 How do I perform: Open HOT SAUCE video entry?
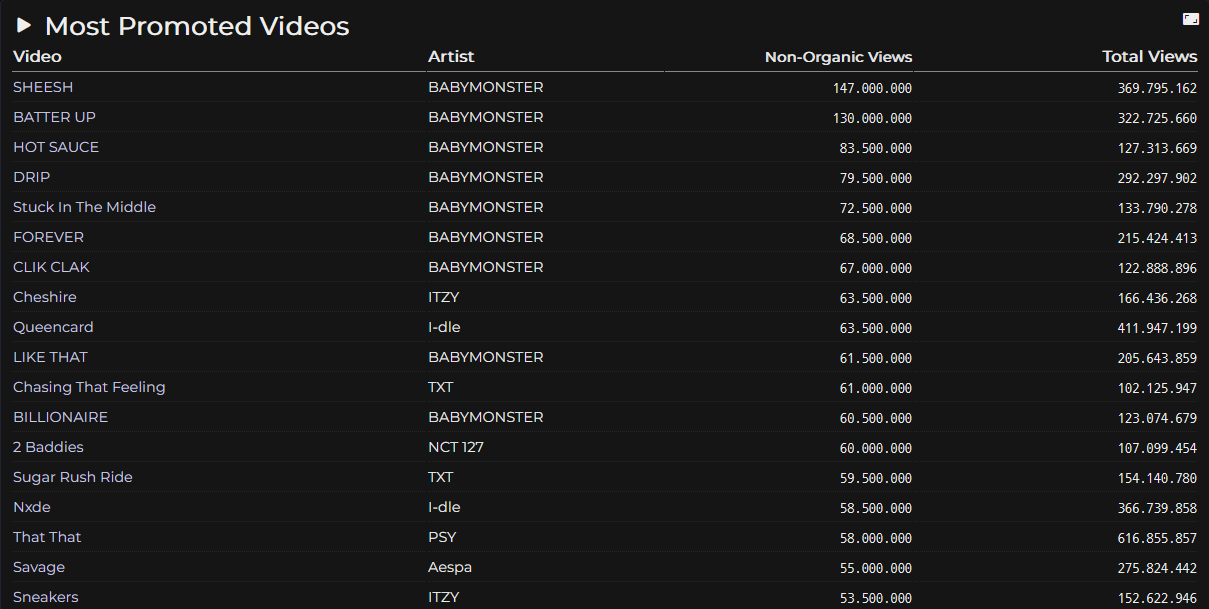point(56,147)
